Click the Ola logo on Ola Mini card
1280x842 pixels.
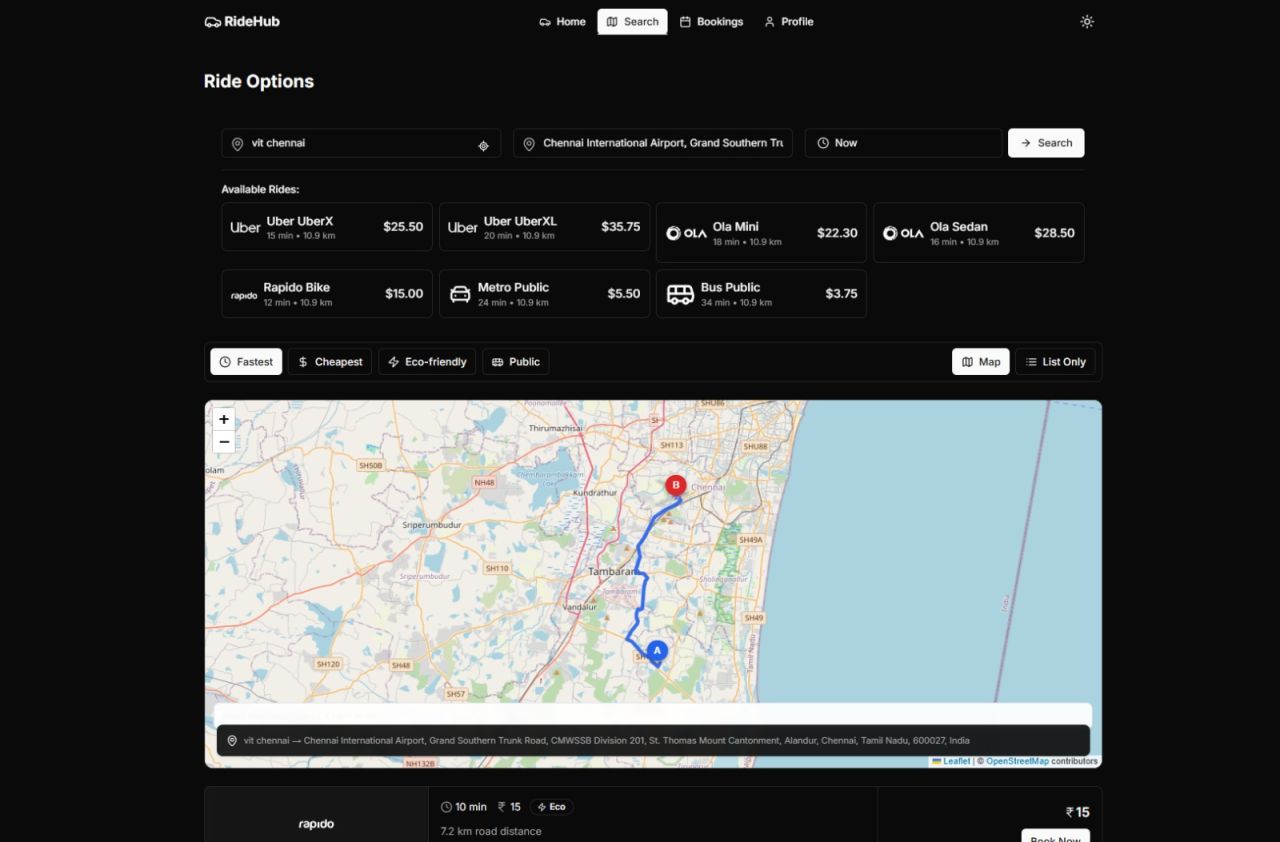coord(686,233)
